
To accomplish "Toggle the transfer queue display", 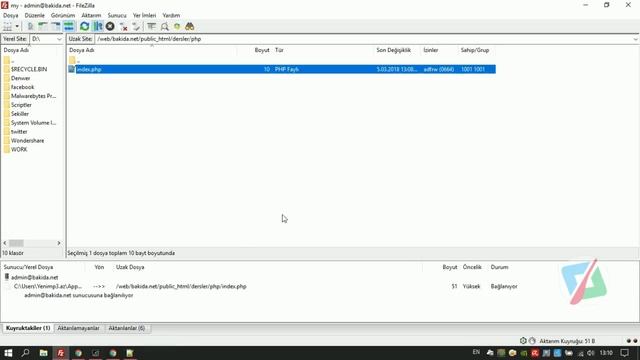I will (x=69, y=27).
